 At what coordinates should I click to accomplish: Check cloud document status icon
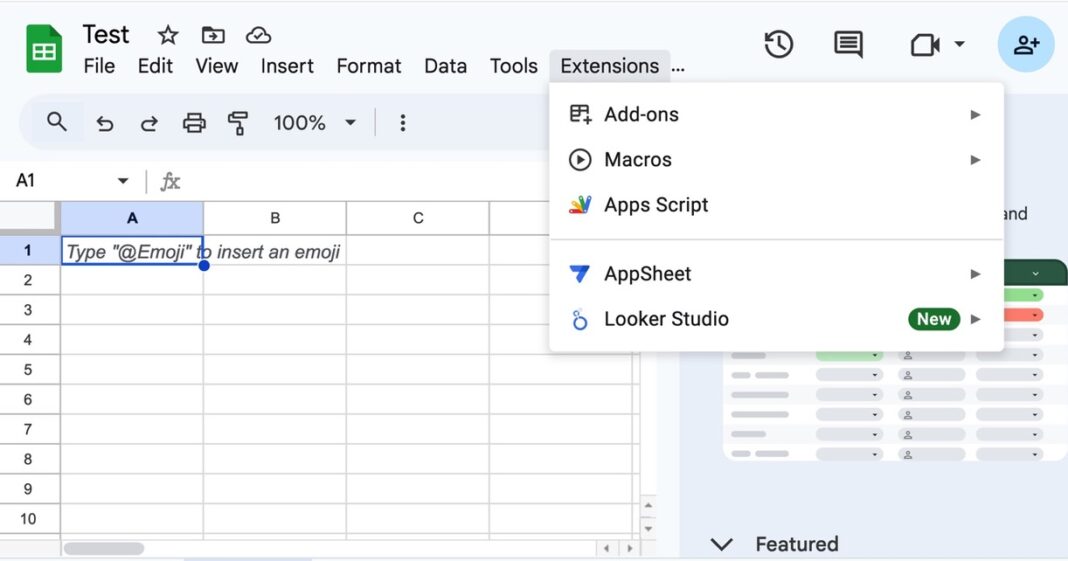pos(259,35)
